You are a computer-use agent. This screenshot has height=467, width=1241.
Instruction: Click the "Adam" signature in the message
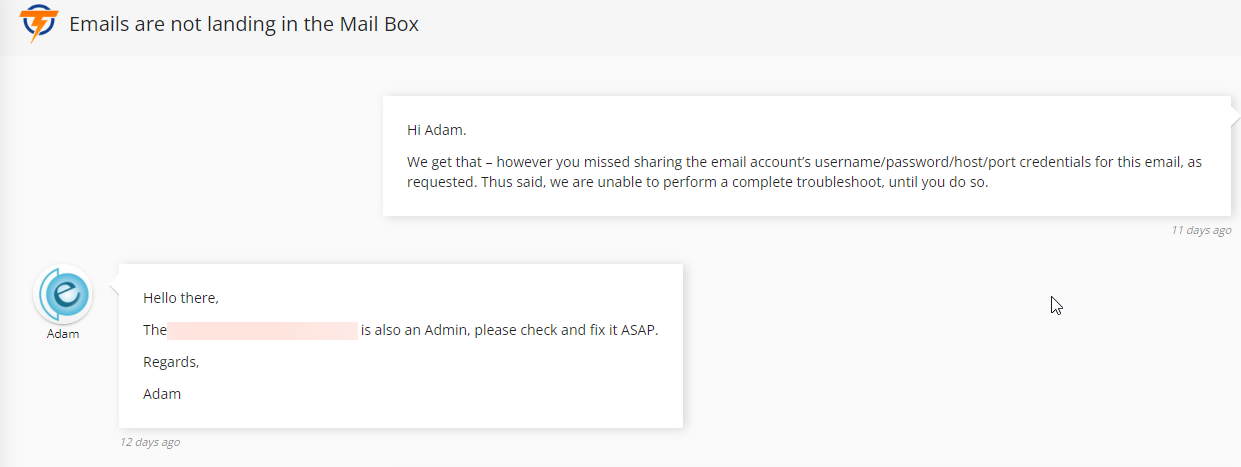[x=162, y=394]
